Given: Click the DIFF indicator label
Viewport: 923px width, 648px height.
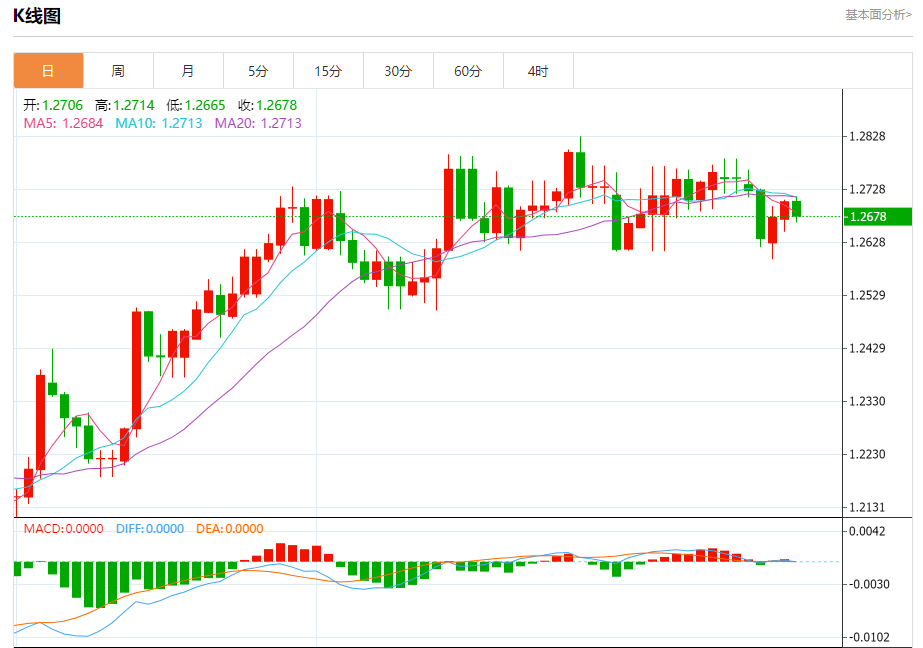Looking at the screenshot, I should [x=150, y=529].
